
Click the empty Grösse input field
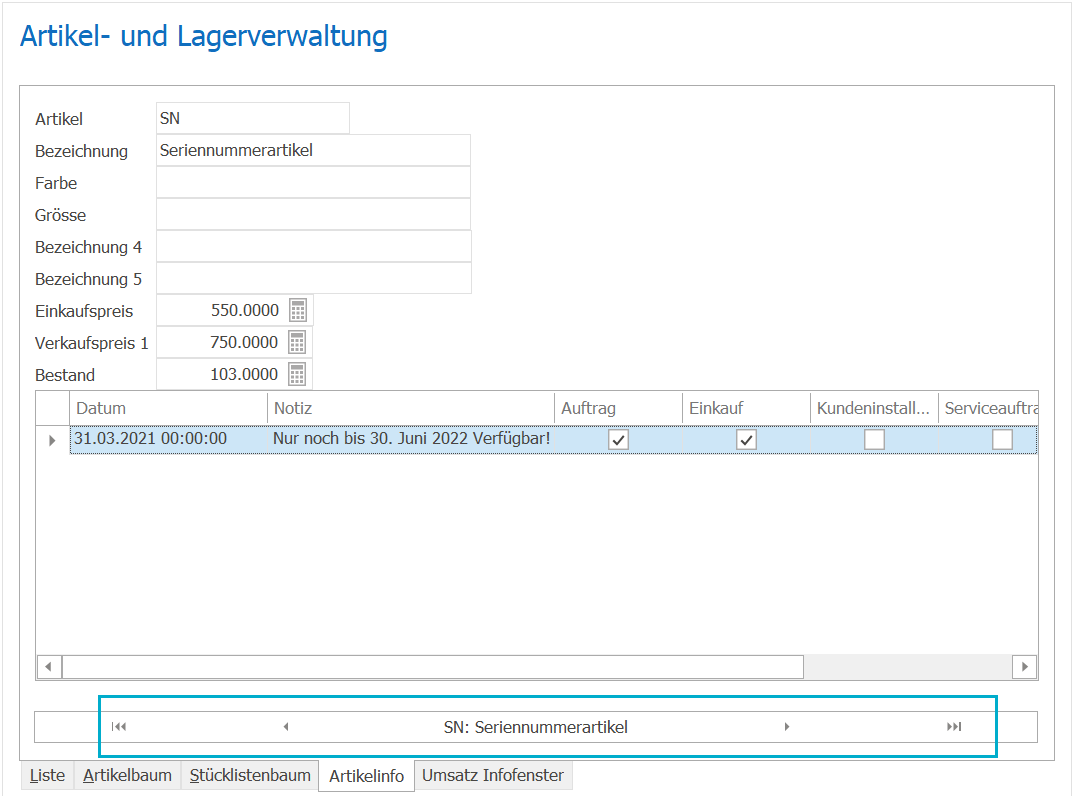click(x=313, y=214)
